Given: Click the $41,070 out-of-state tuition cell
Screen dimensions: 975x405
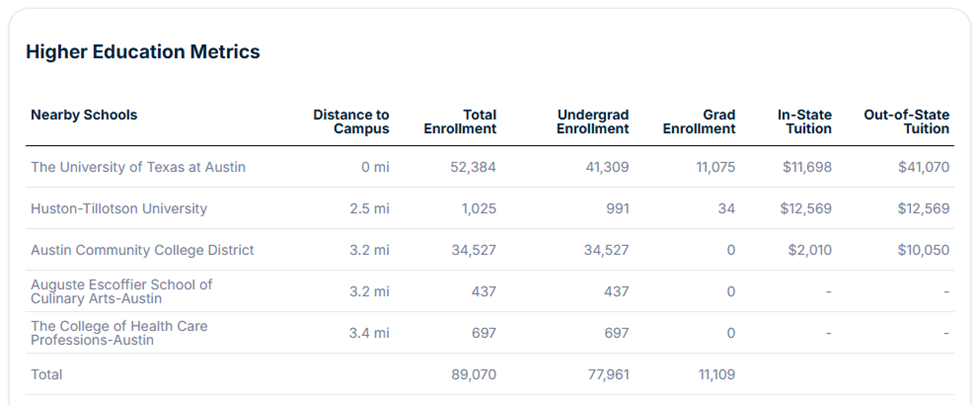Looking at the screenshot, I should coord(923,167).
